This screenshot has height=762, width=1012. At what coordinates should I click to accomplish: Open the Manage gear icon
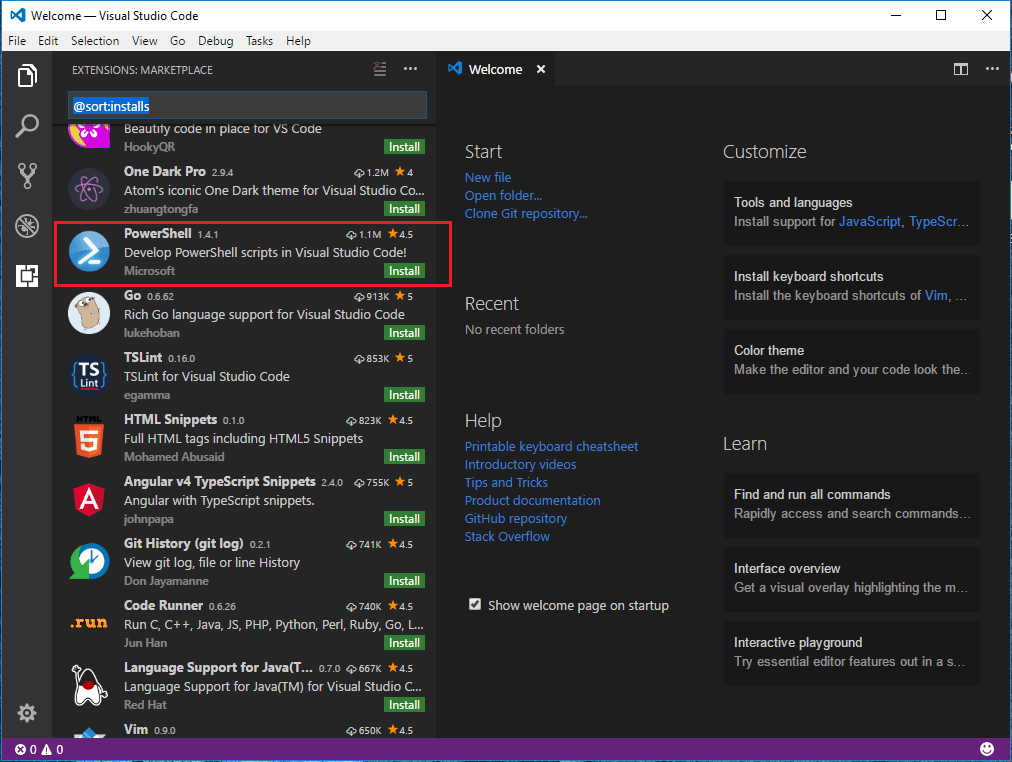27,713
